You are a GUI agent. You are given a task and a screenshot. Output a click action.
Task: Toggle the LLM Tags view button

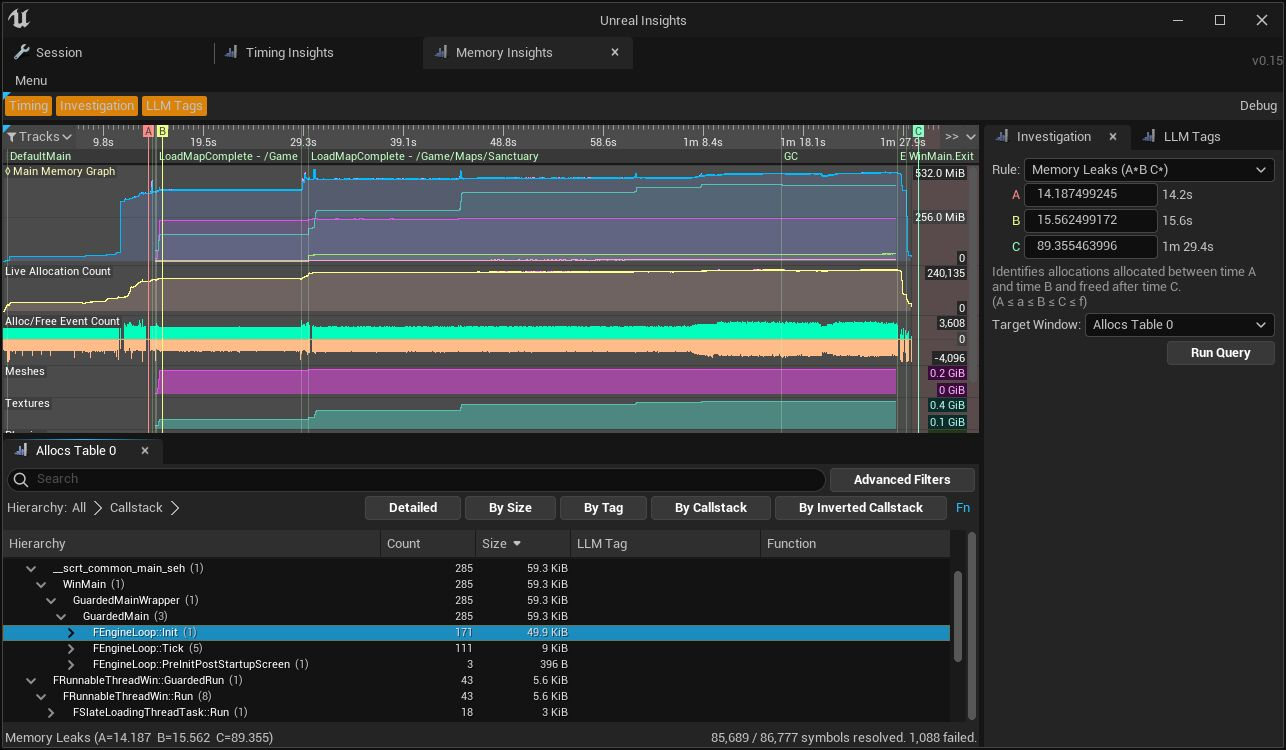pyautogui.click(x=174, y=106)
